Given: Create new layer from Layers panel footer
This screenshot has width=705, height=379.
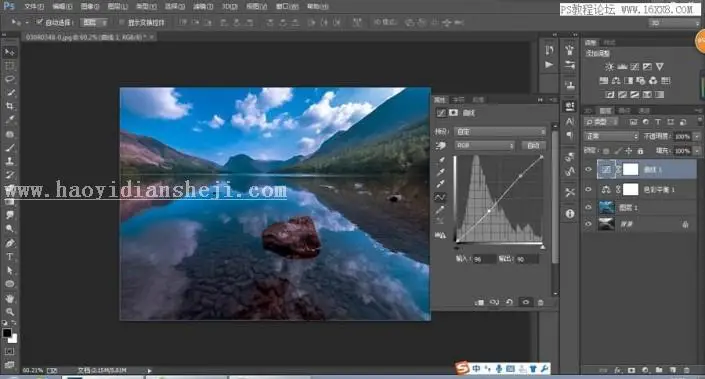Looking at the screenshot, I should click(x=673, y=370).
